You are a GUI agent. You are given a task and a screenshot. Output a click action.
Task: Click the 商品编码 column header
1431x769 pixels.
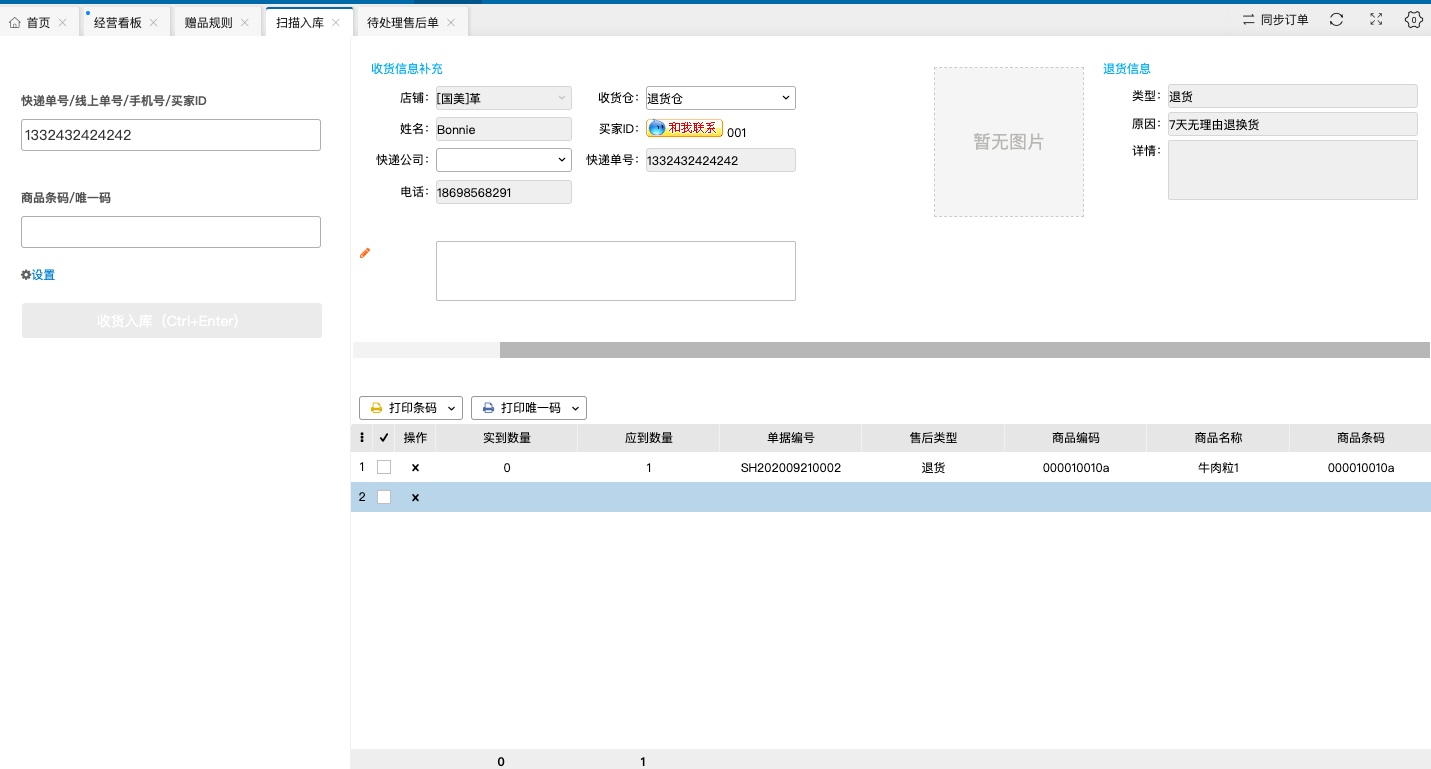click(x=1076, y=438)
